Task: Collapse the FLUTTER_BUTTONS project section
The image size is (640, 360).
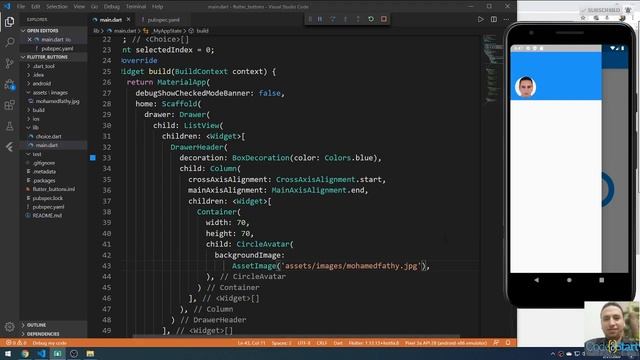Action: (x=53, y=57)
